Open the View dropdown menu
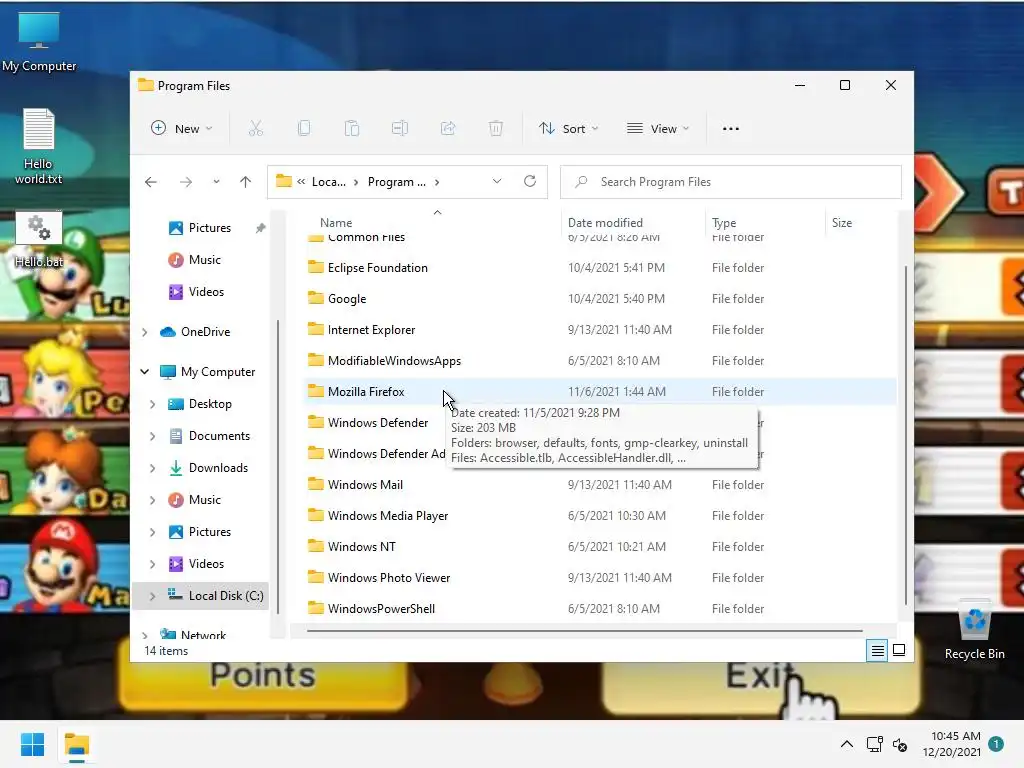1024x768 pixels. [658, 129]
